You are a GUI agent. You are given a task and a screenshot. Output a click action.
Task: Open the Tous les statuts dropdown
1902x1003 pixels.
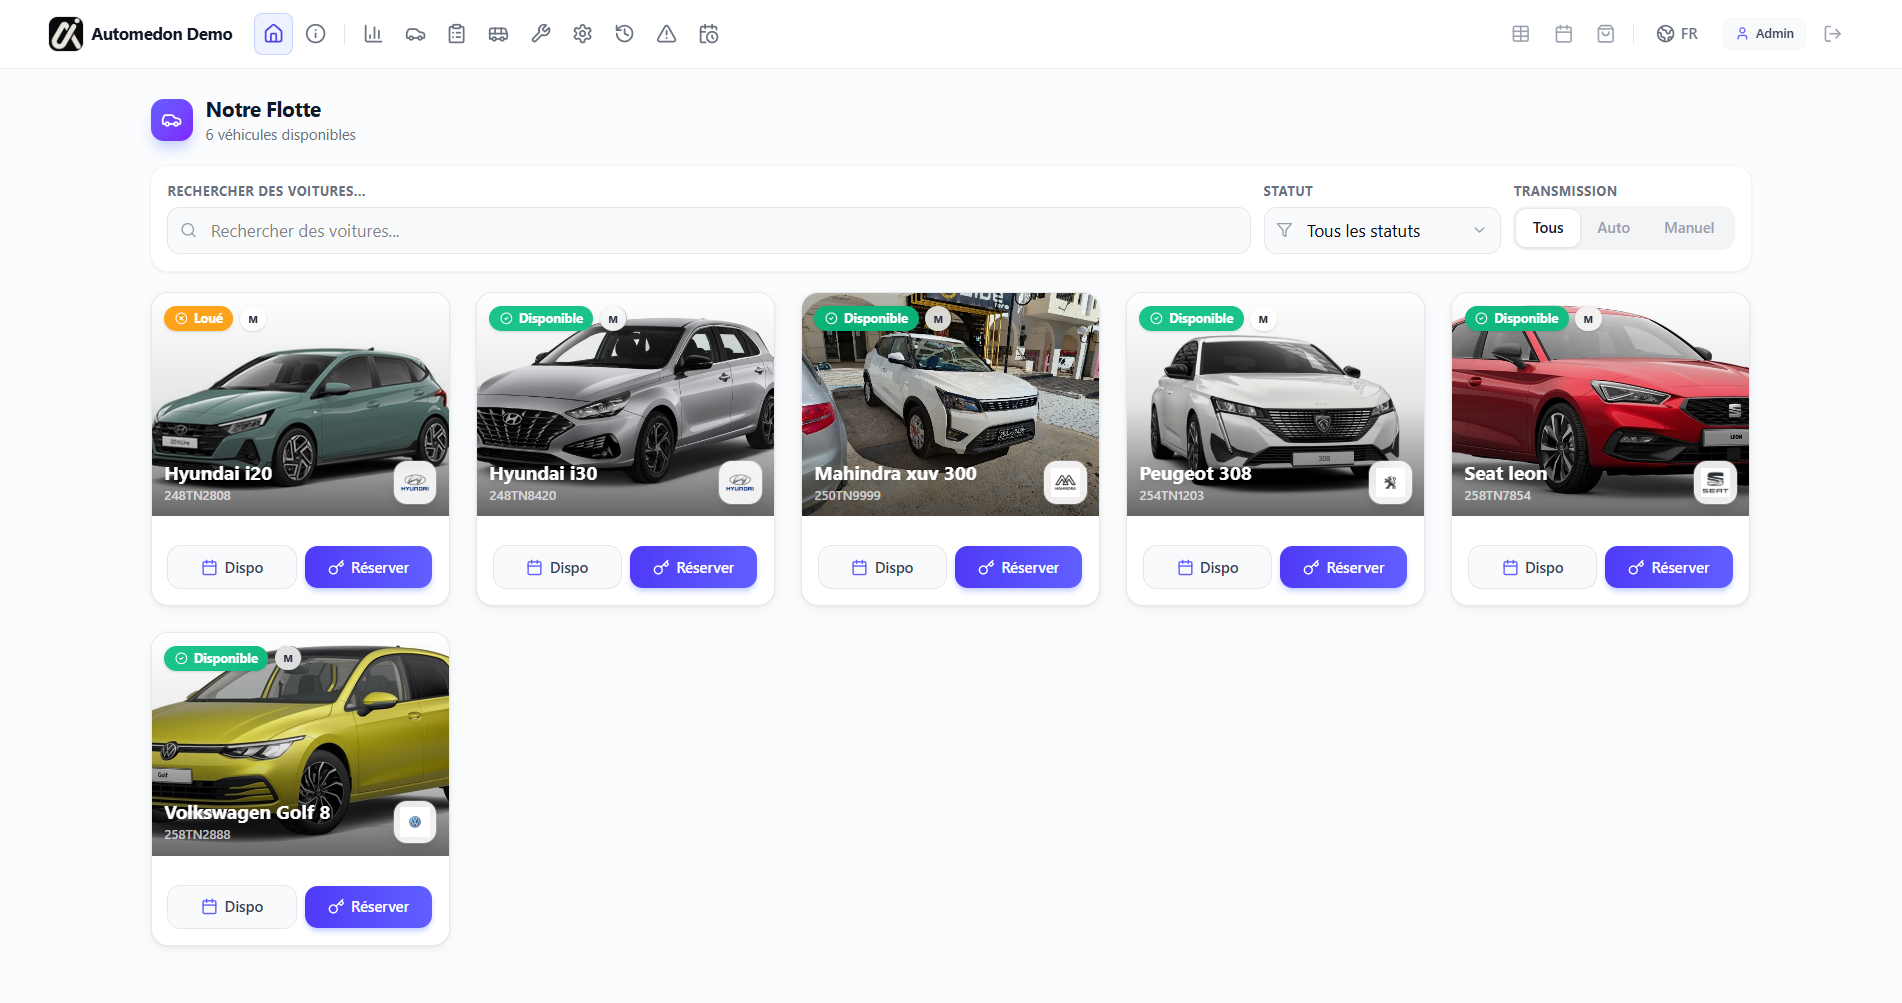click(1381, 230)
